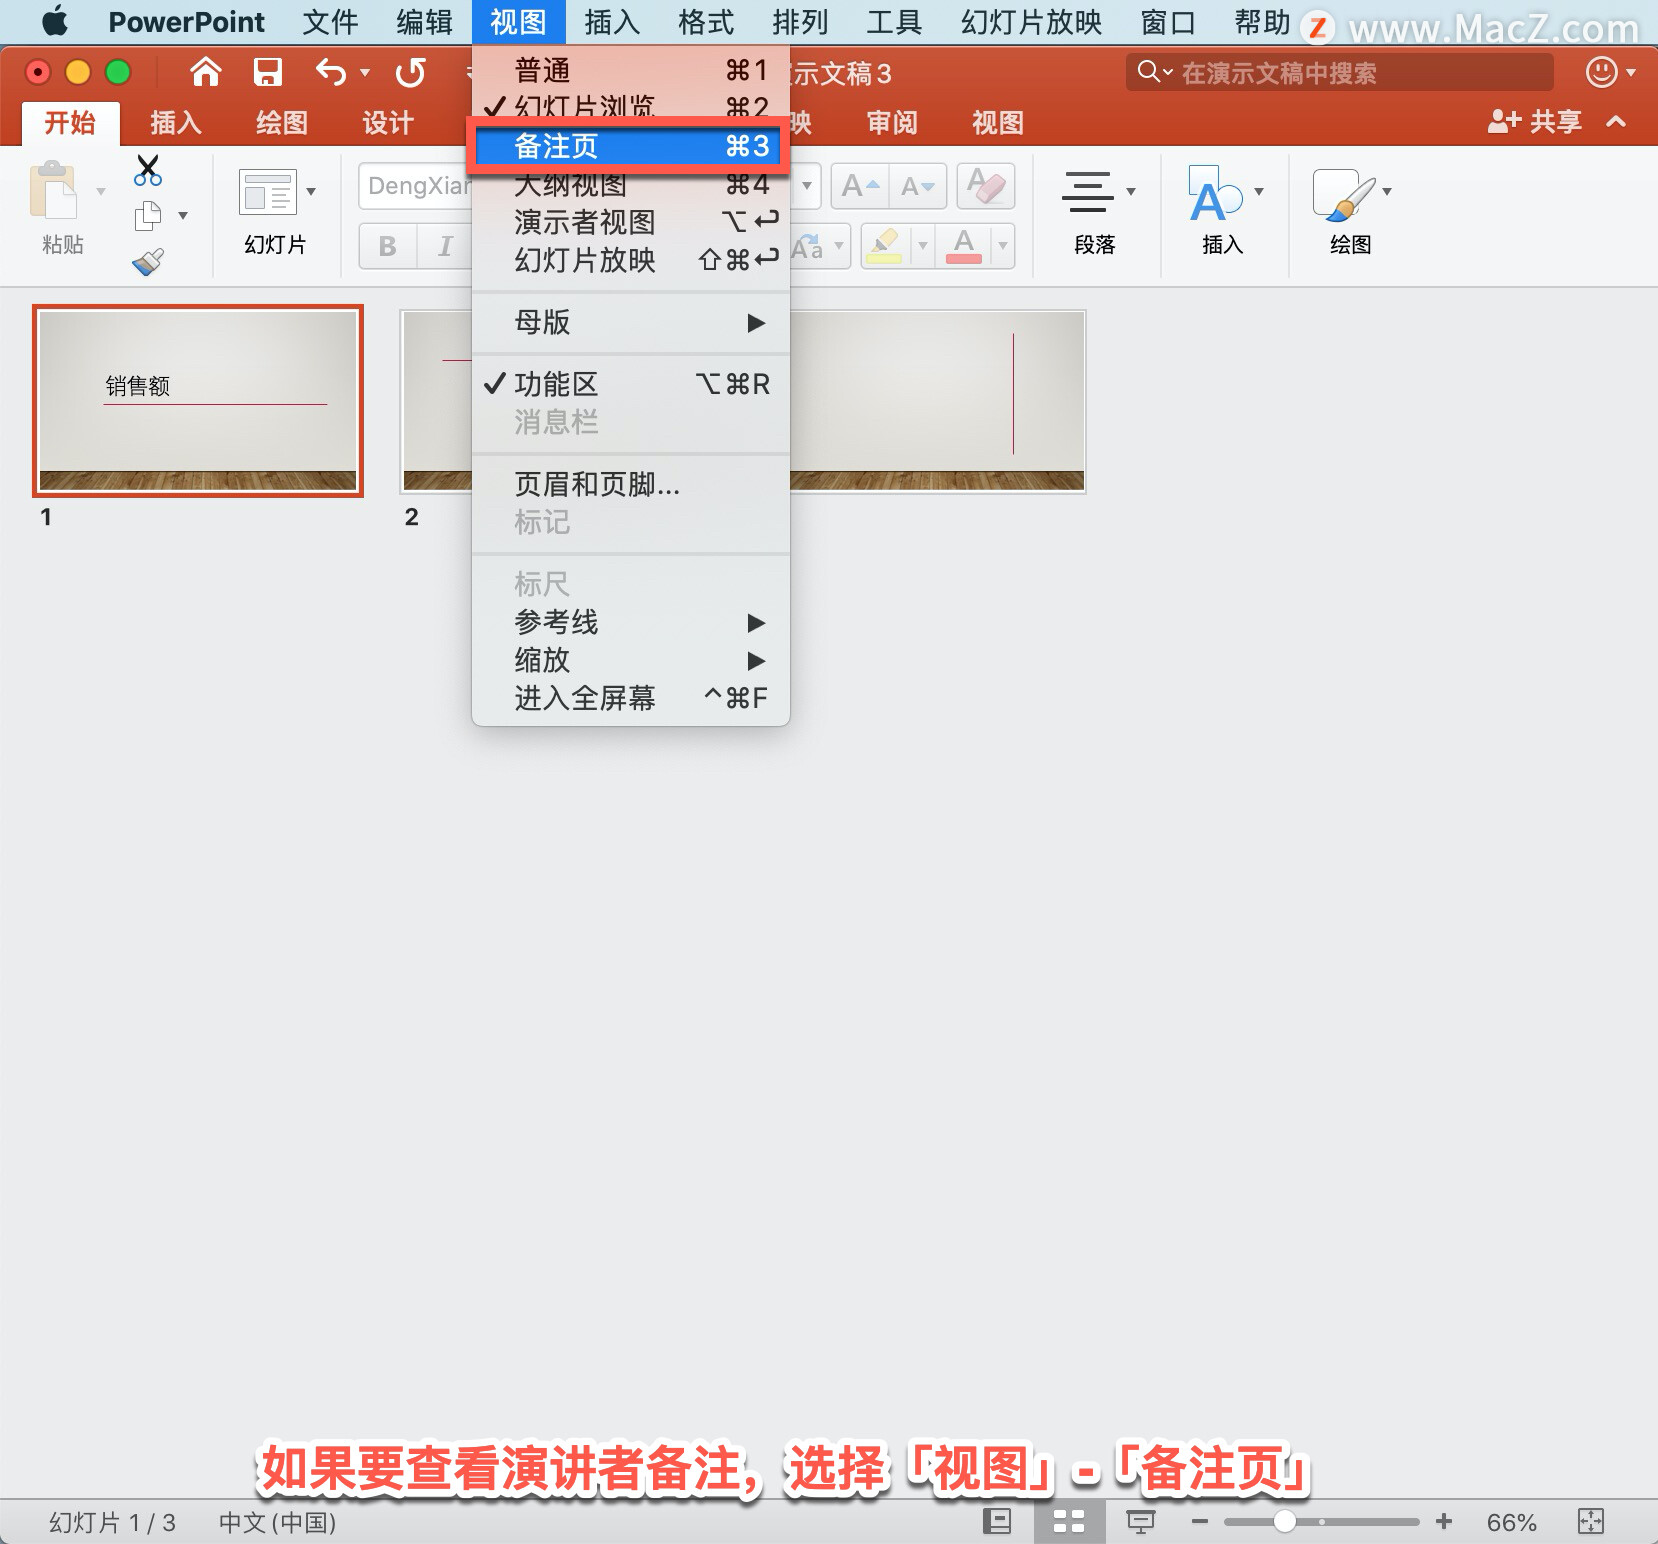Click the zoom out minus icon
This screenshot has height=1544, width=1658.
pos(1200,1522)
